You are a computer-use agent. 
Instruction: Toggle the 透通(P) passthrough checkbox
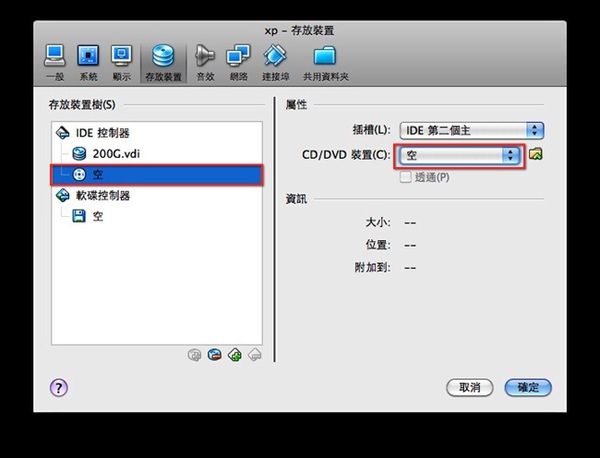point(405,177)
